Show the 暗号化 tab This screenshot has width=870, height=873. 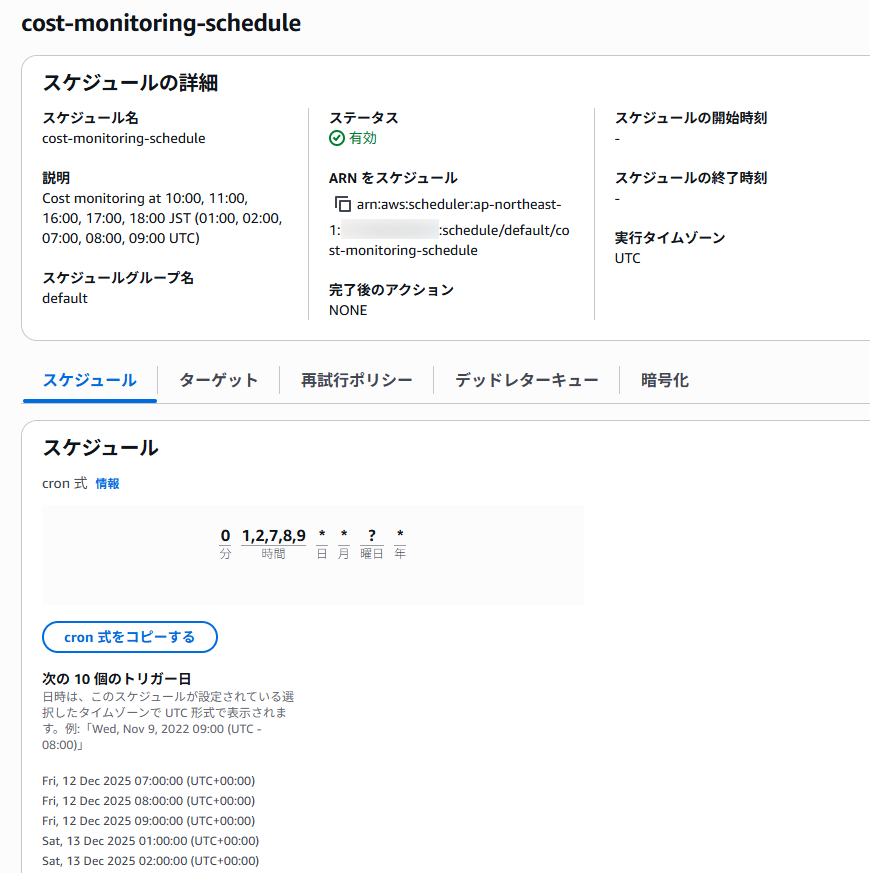(665, 380)
